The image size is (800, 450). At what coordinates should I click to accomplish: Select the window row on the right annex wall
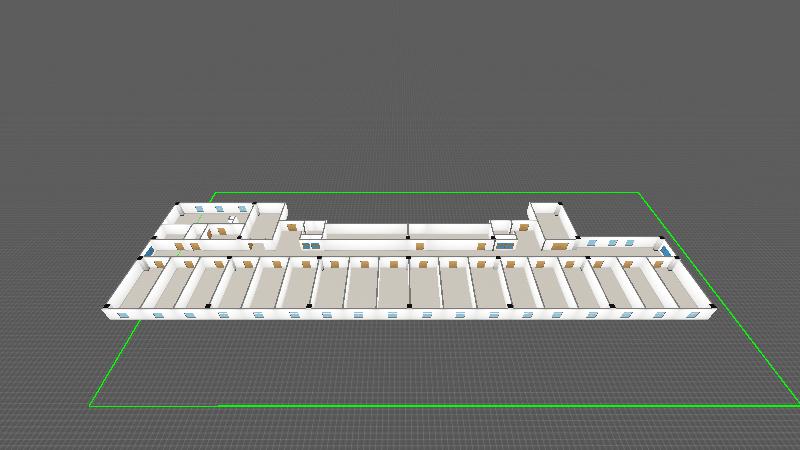(615, 242)
